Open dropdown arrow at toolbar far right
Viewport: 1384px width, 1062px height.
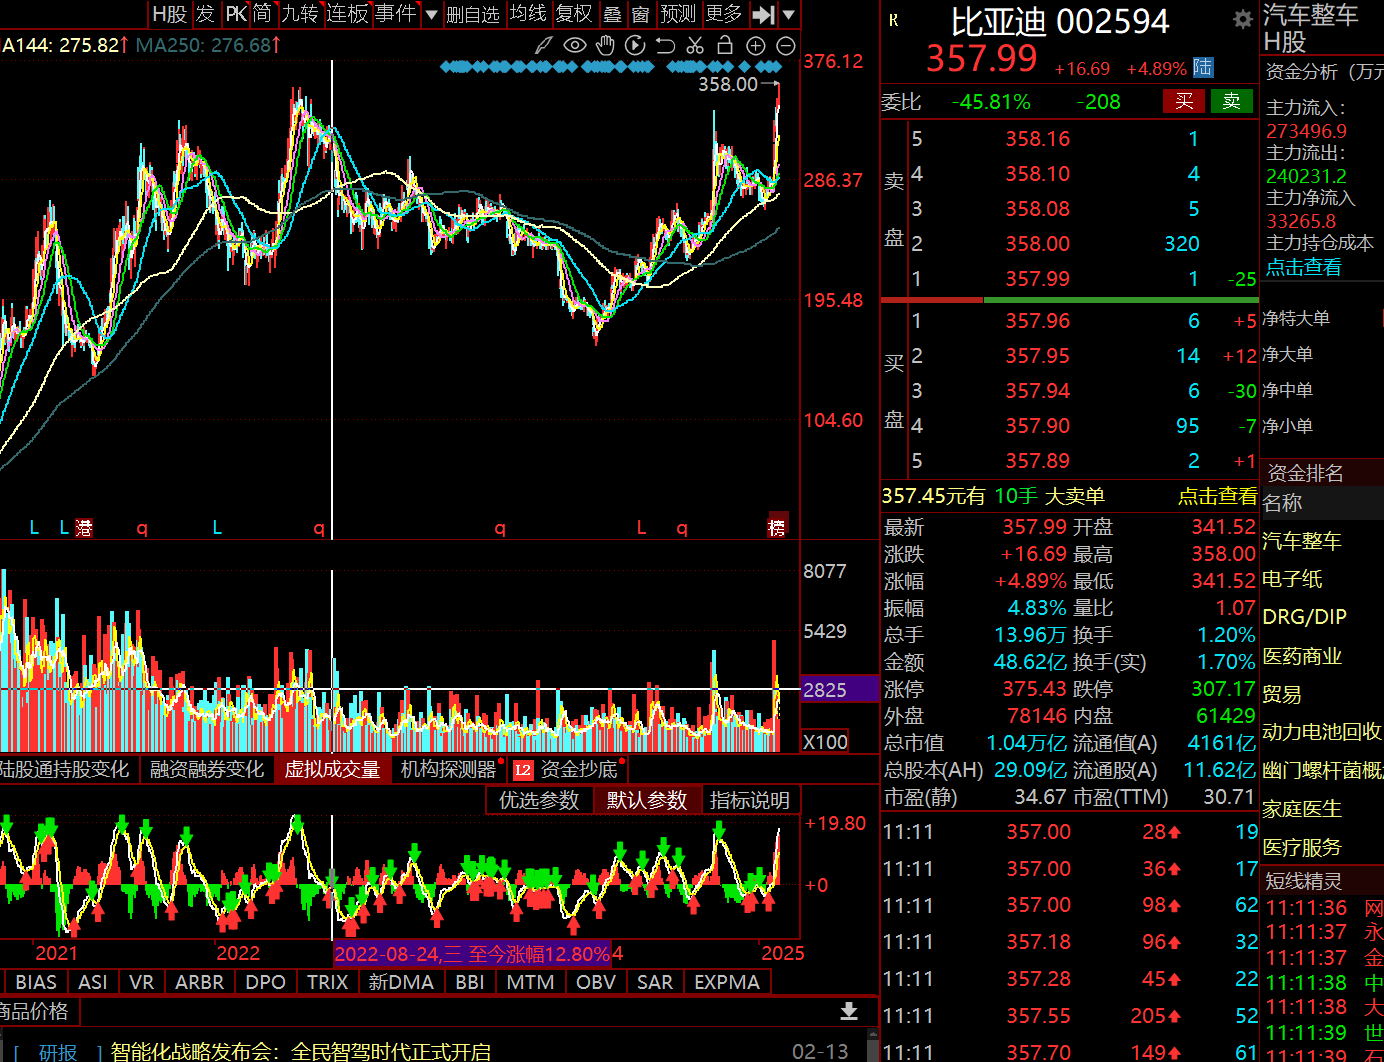789,14
